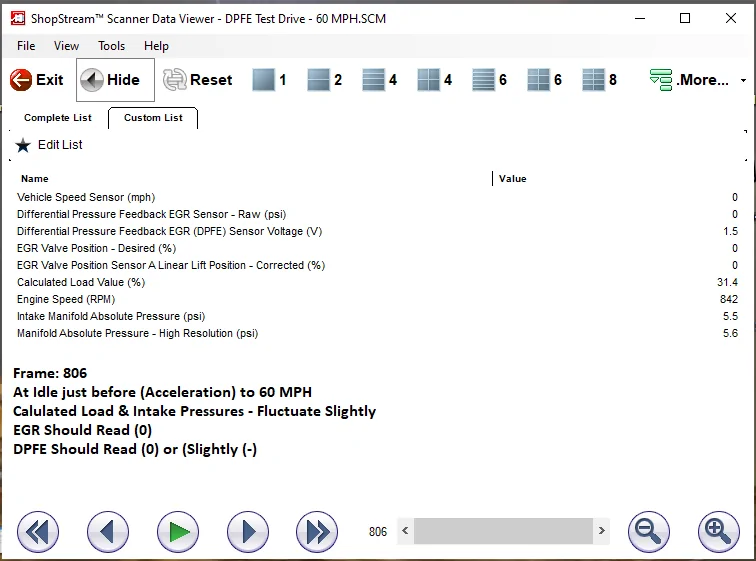
Task: Click the 842 engine speed value
Action: (x=729, y=299)
